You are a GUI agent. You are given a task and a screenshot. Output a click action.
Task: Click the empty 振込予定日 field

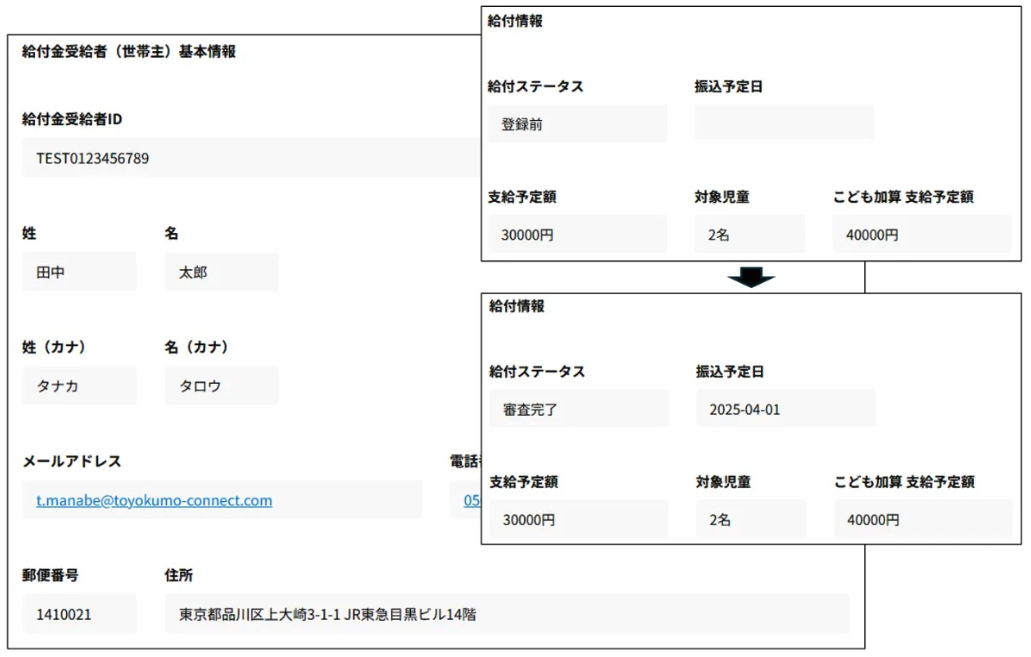(783, 123)
